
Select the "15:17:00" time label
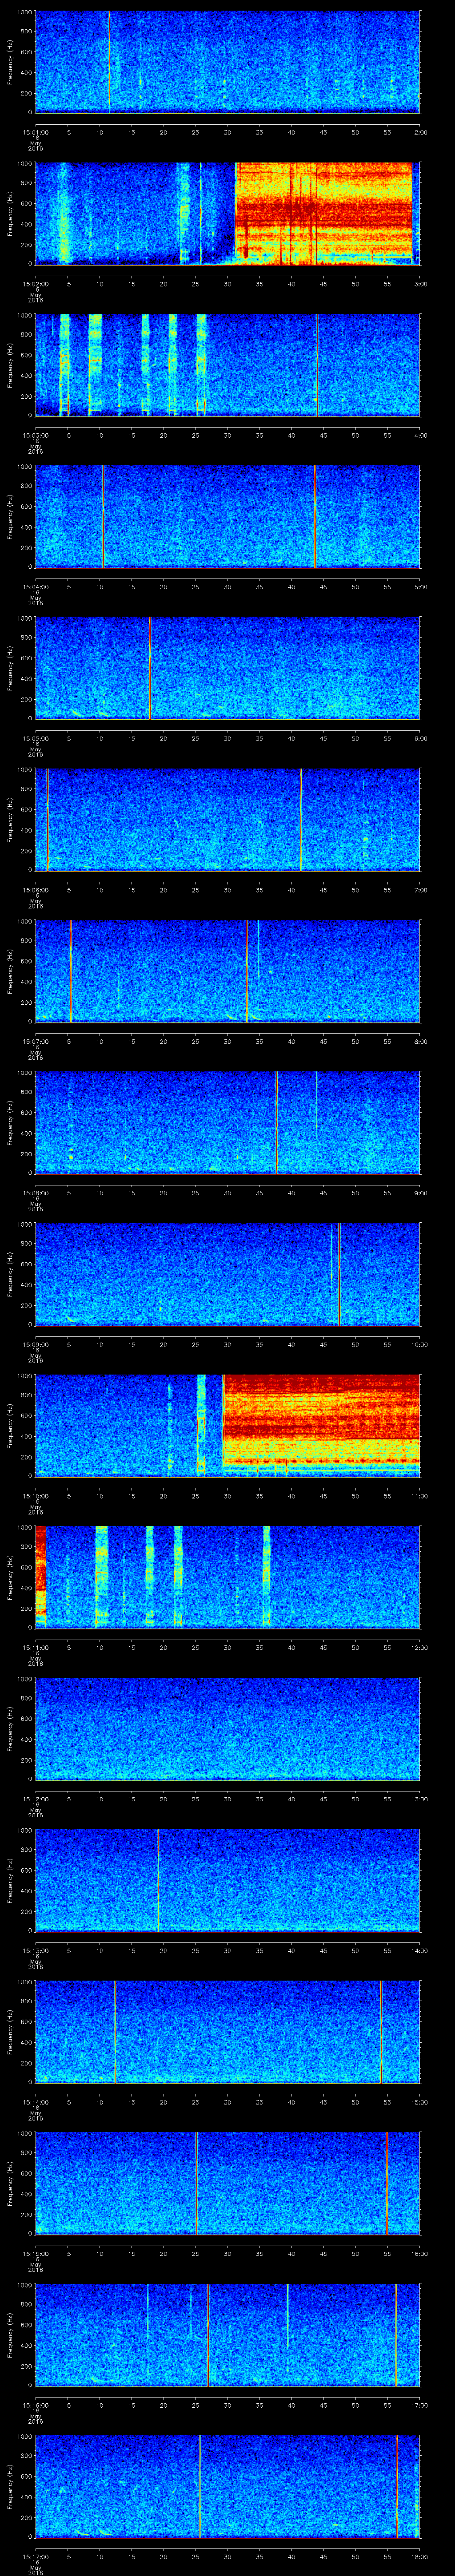coord(35,2556)
